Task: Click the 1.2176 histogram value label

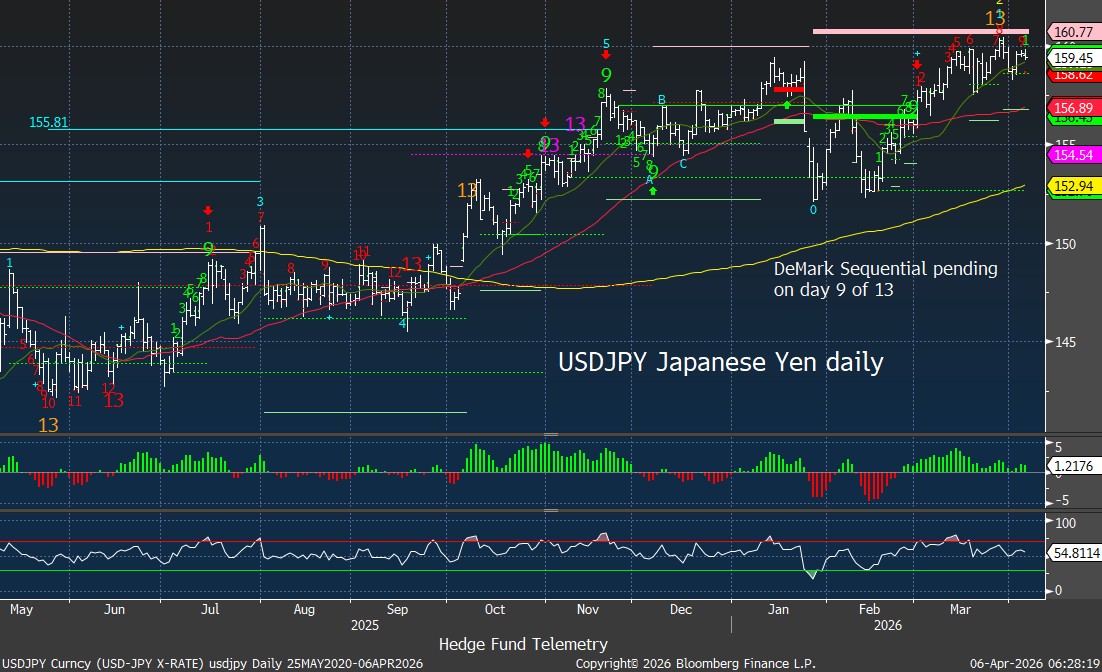Action: [x=1073, y=465]
